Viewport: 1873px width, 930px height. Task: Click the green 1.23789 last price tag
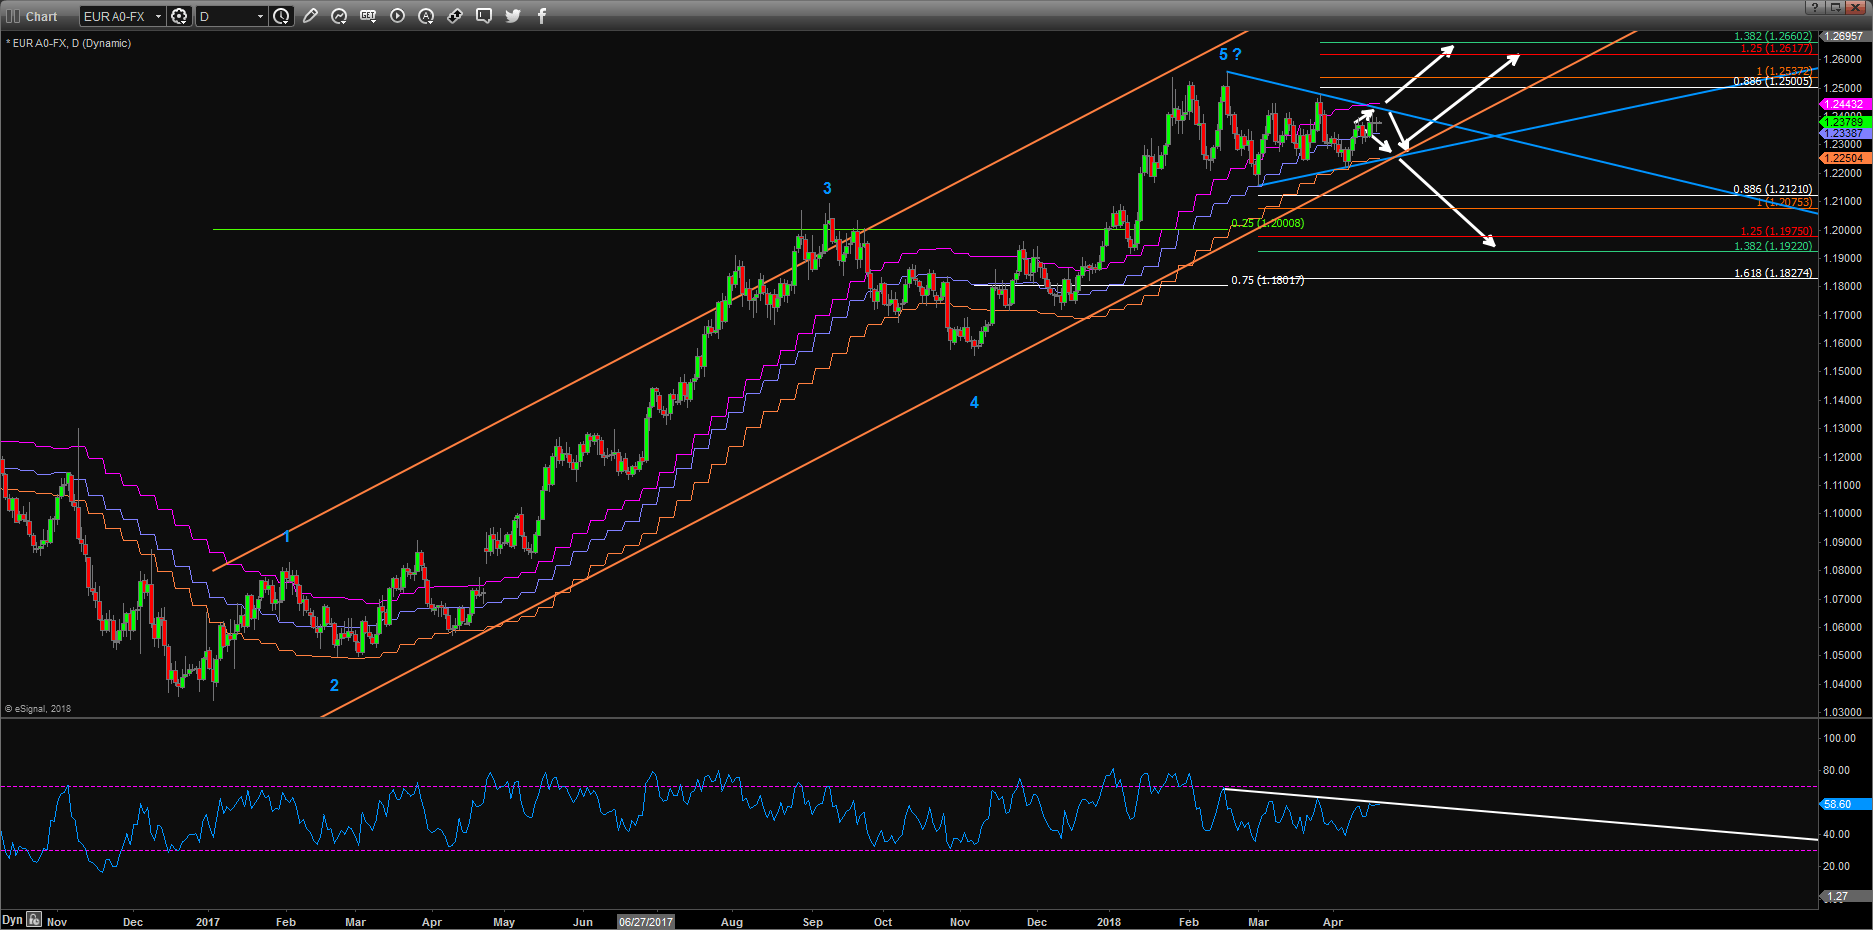[1845, 122]
